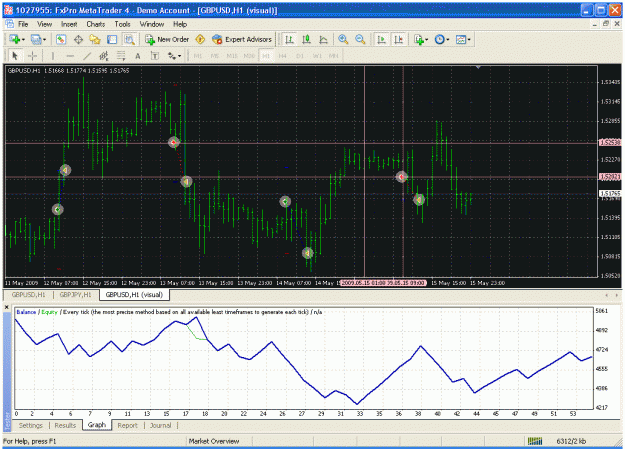Select the Text tool marked A
This screenshot has height=449, width=625.
coord(138,56)
